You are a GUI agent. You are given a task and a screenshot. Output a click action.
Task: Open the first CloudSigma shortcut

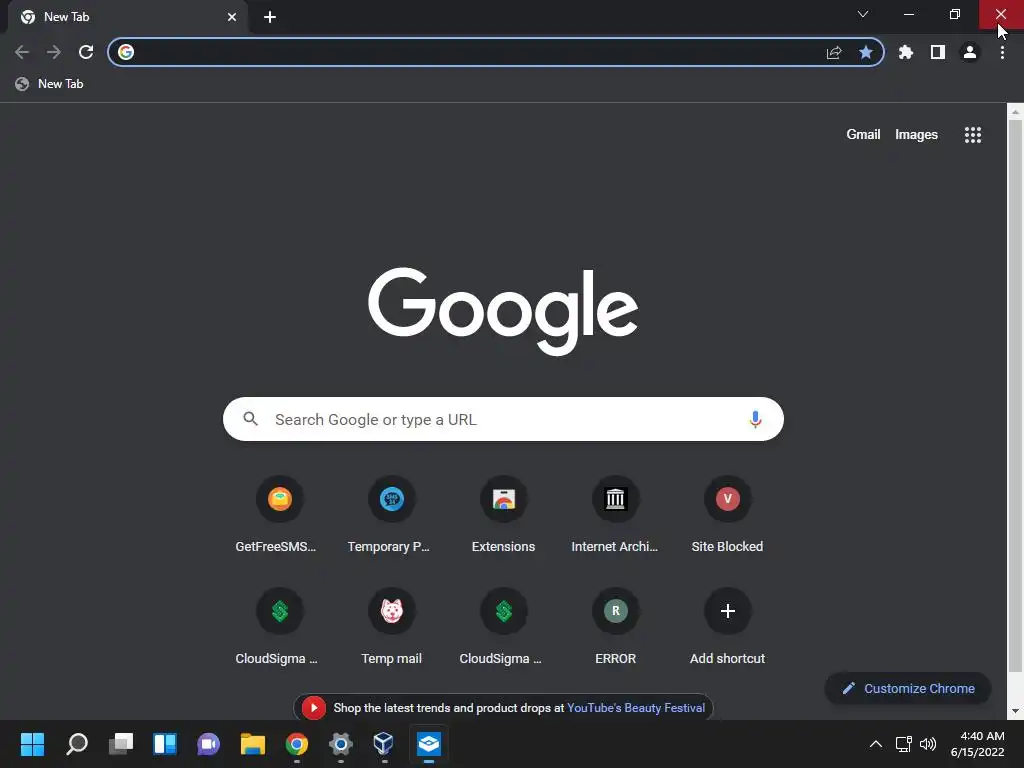click(279, 628)
